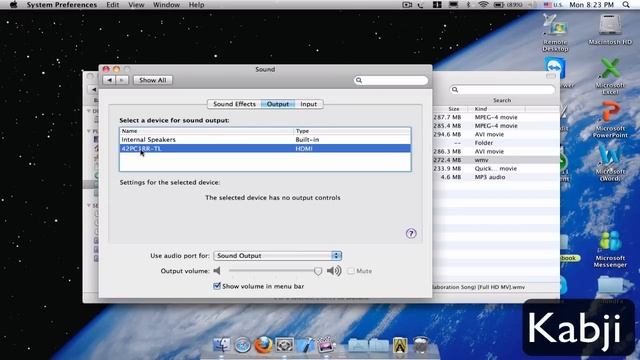Toggle Show volume in menu bar checkbox
Screen dimensions: 640x360
click(217, 286)
